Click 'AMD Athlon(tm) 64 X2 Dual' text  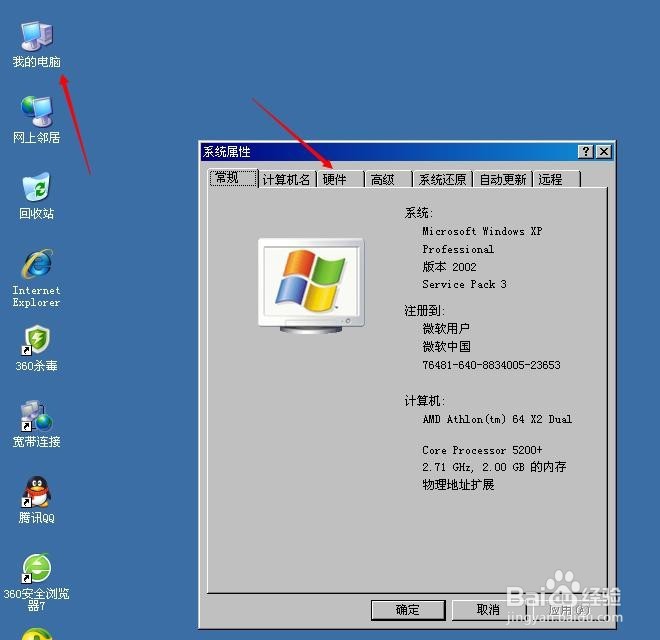click(497, 419)
